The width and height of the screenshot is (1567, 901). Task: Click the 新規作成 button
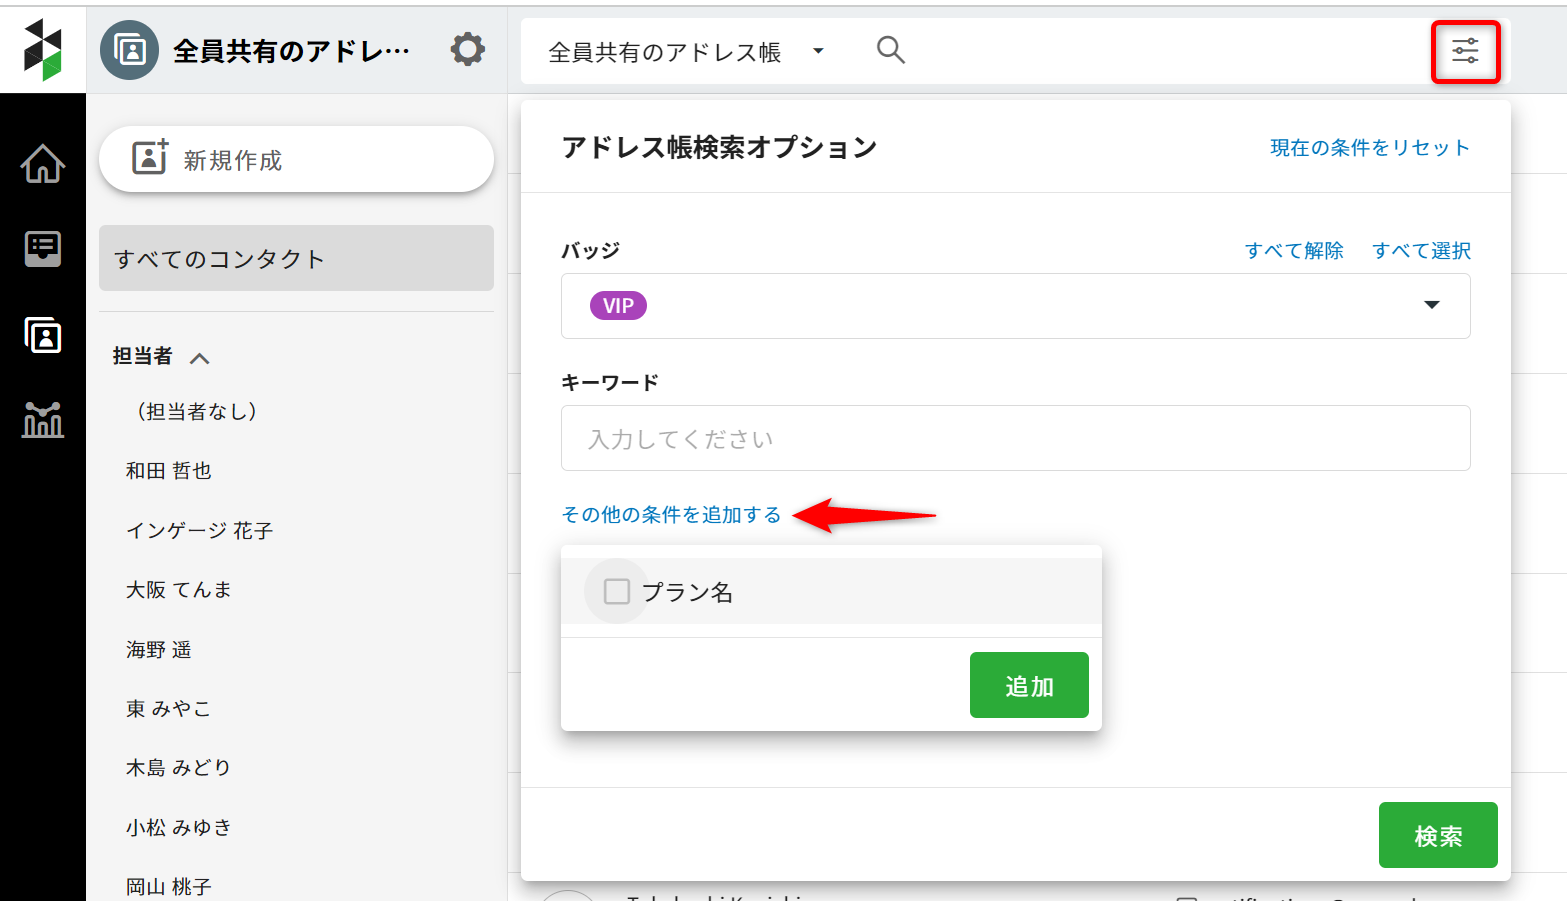click(x=296, y=160)
